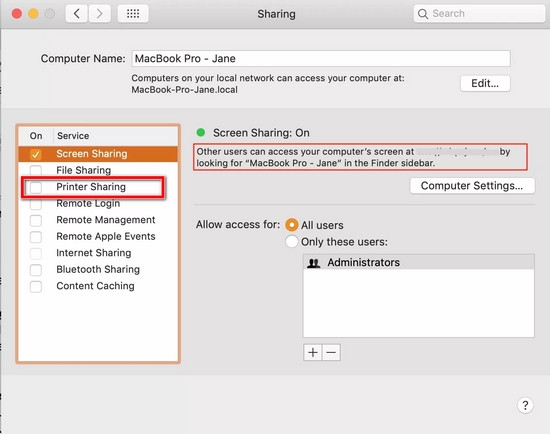Select the Administrators group entry

[x=418, y=262]
